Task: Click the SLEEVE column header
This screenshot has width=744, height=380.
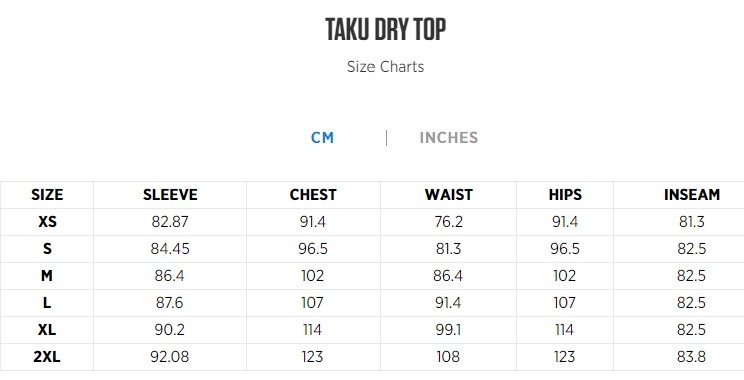Action: coord(170,195)
